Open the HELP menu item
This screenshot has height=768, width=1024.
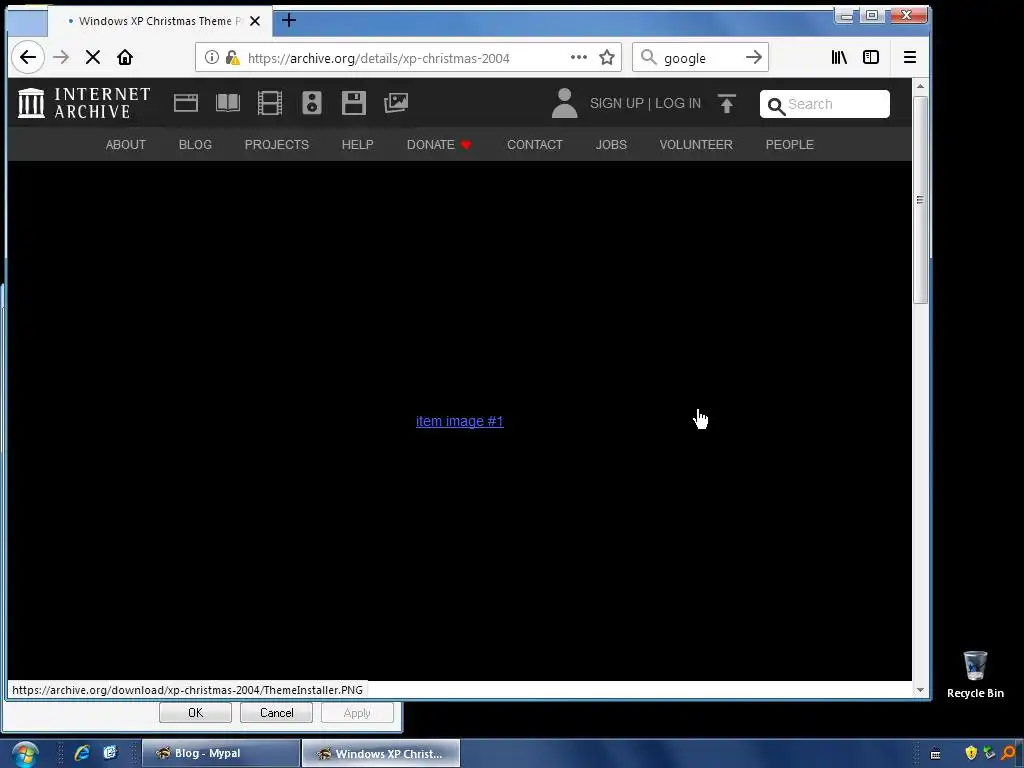(357, 144)
